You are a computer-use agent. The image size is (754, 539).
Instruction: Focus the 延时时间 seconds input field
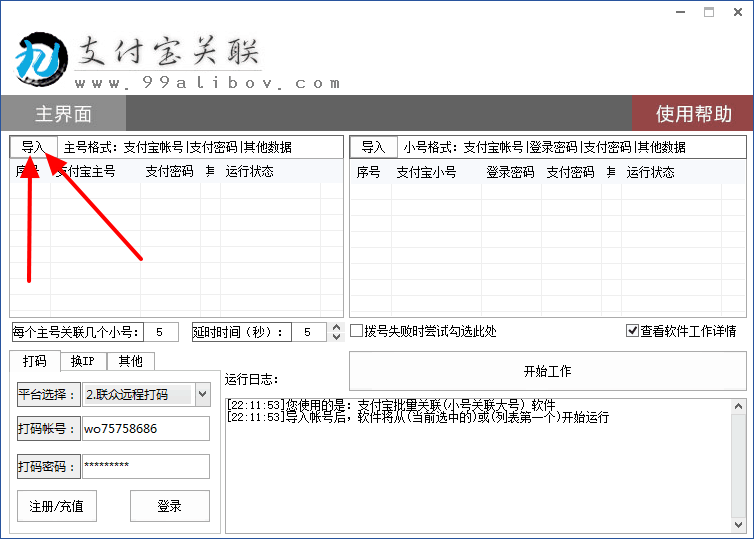tap(309, 332)
